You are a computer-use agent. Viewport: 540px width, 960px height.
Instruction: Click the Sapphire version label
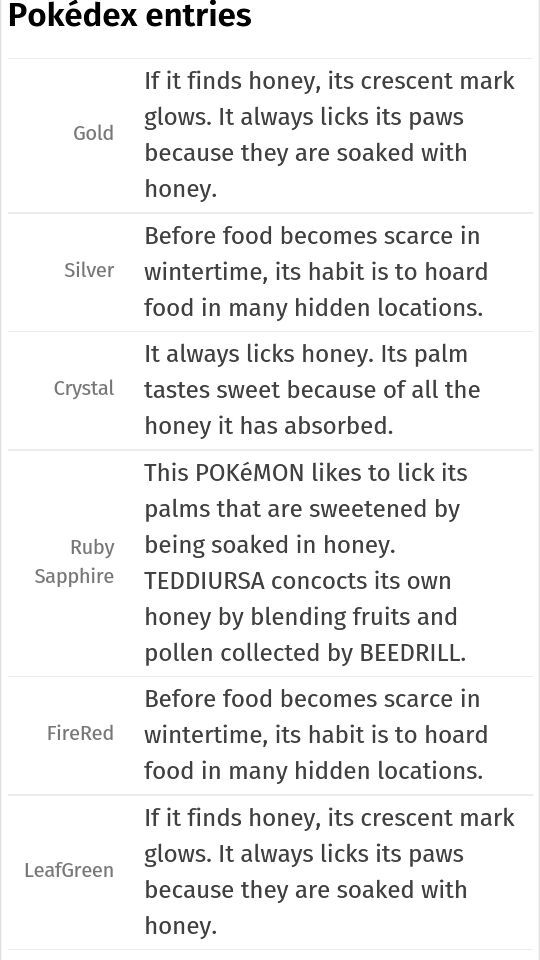(x=74, y=576)
